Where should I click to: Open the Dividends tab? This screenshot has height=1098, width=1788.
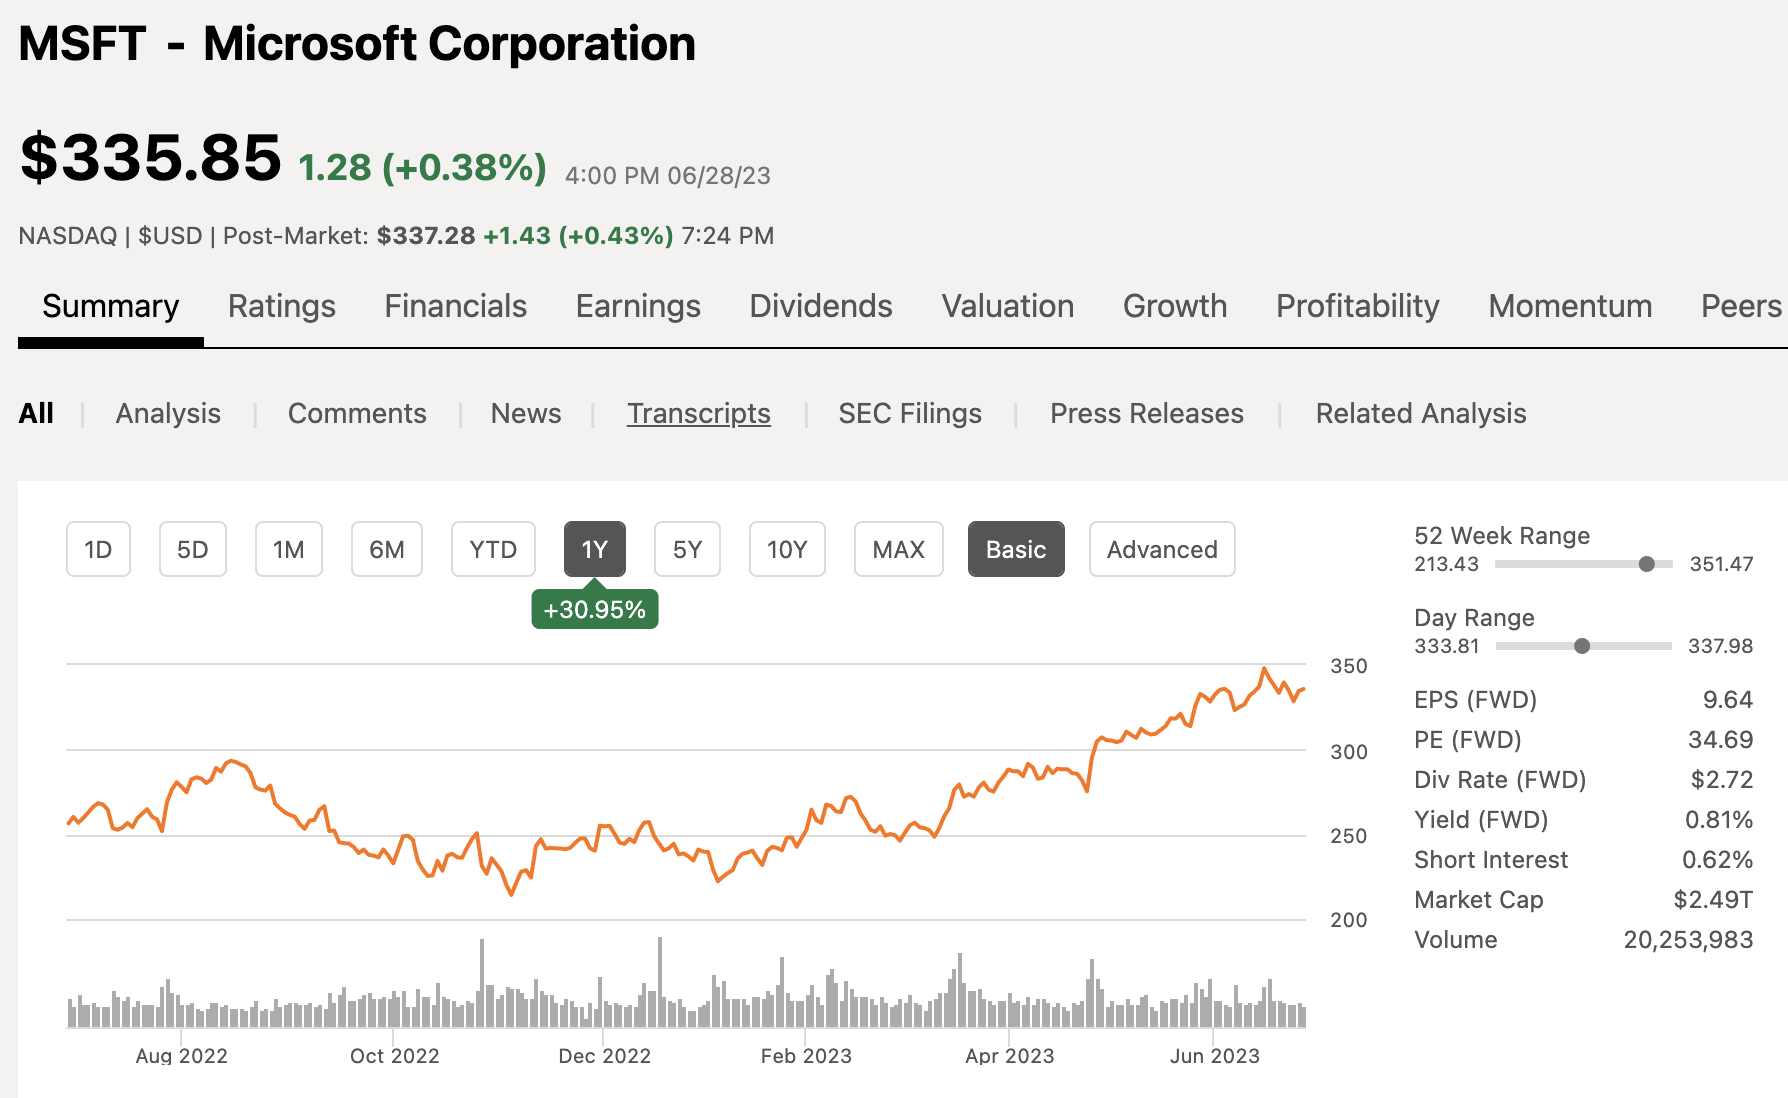pos(820,306)
